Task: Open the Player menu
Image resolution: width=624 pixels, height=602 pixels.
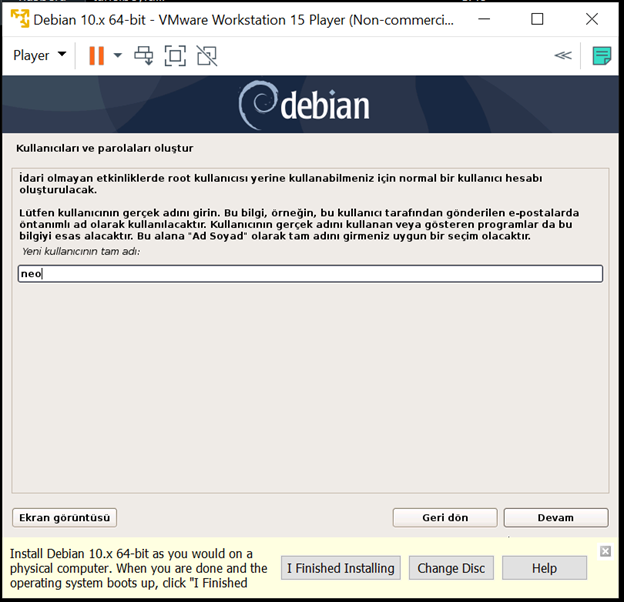Action: 39,55
